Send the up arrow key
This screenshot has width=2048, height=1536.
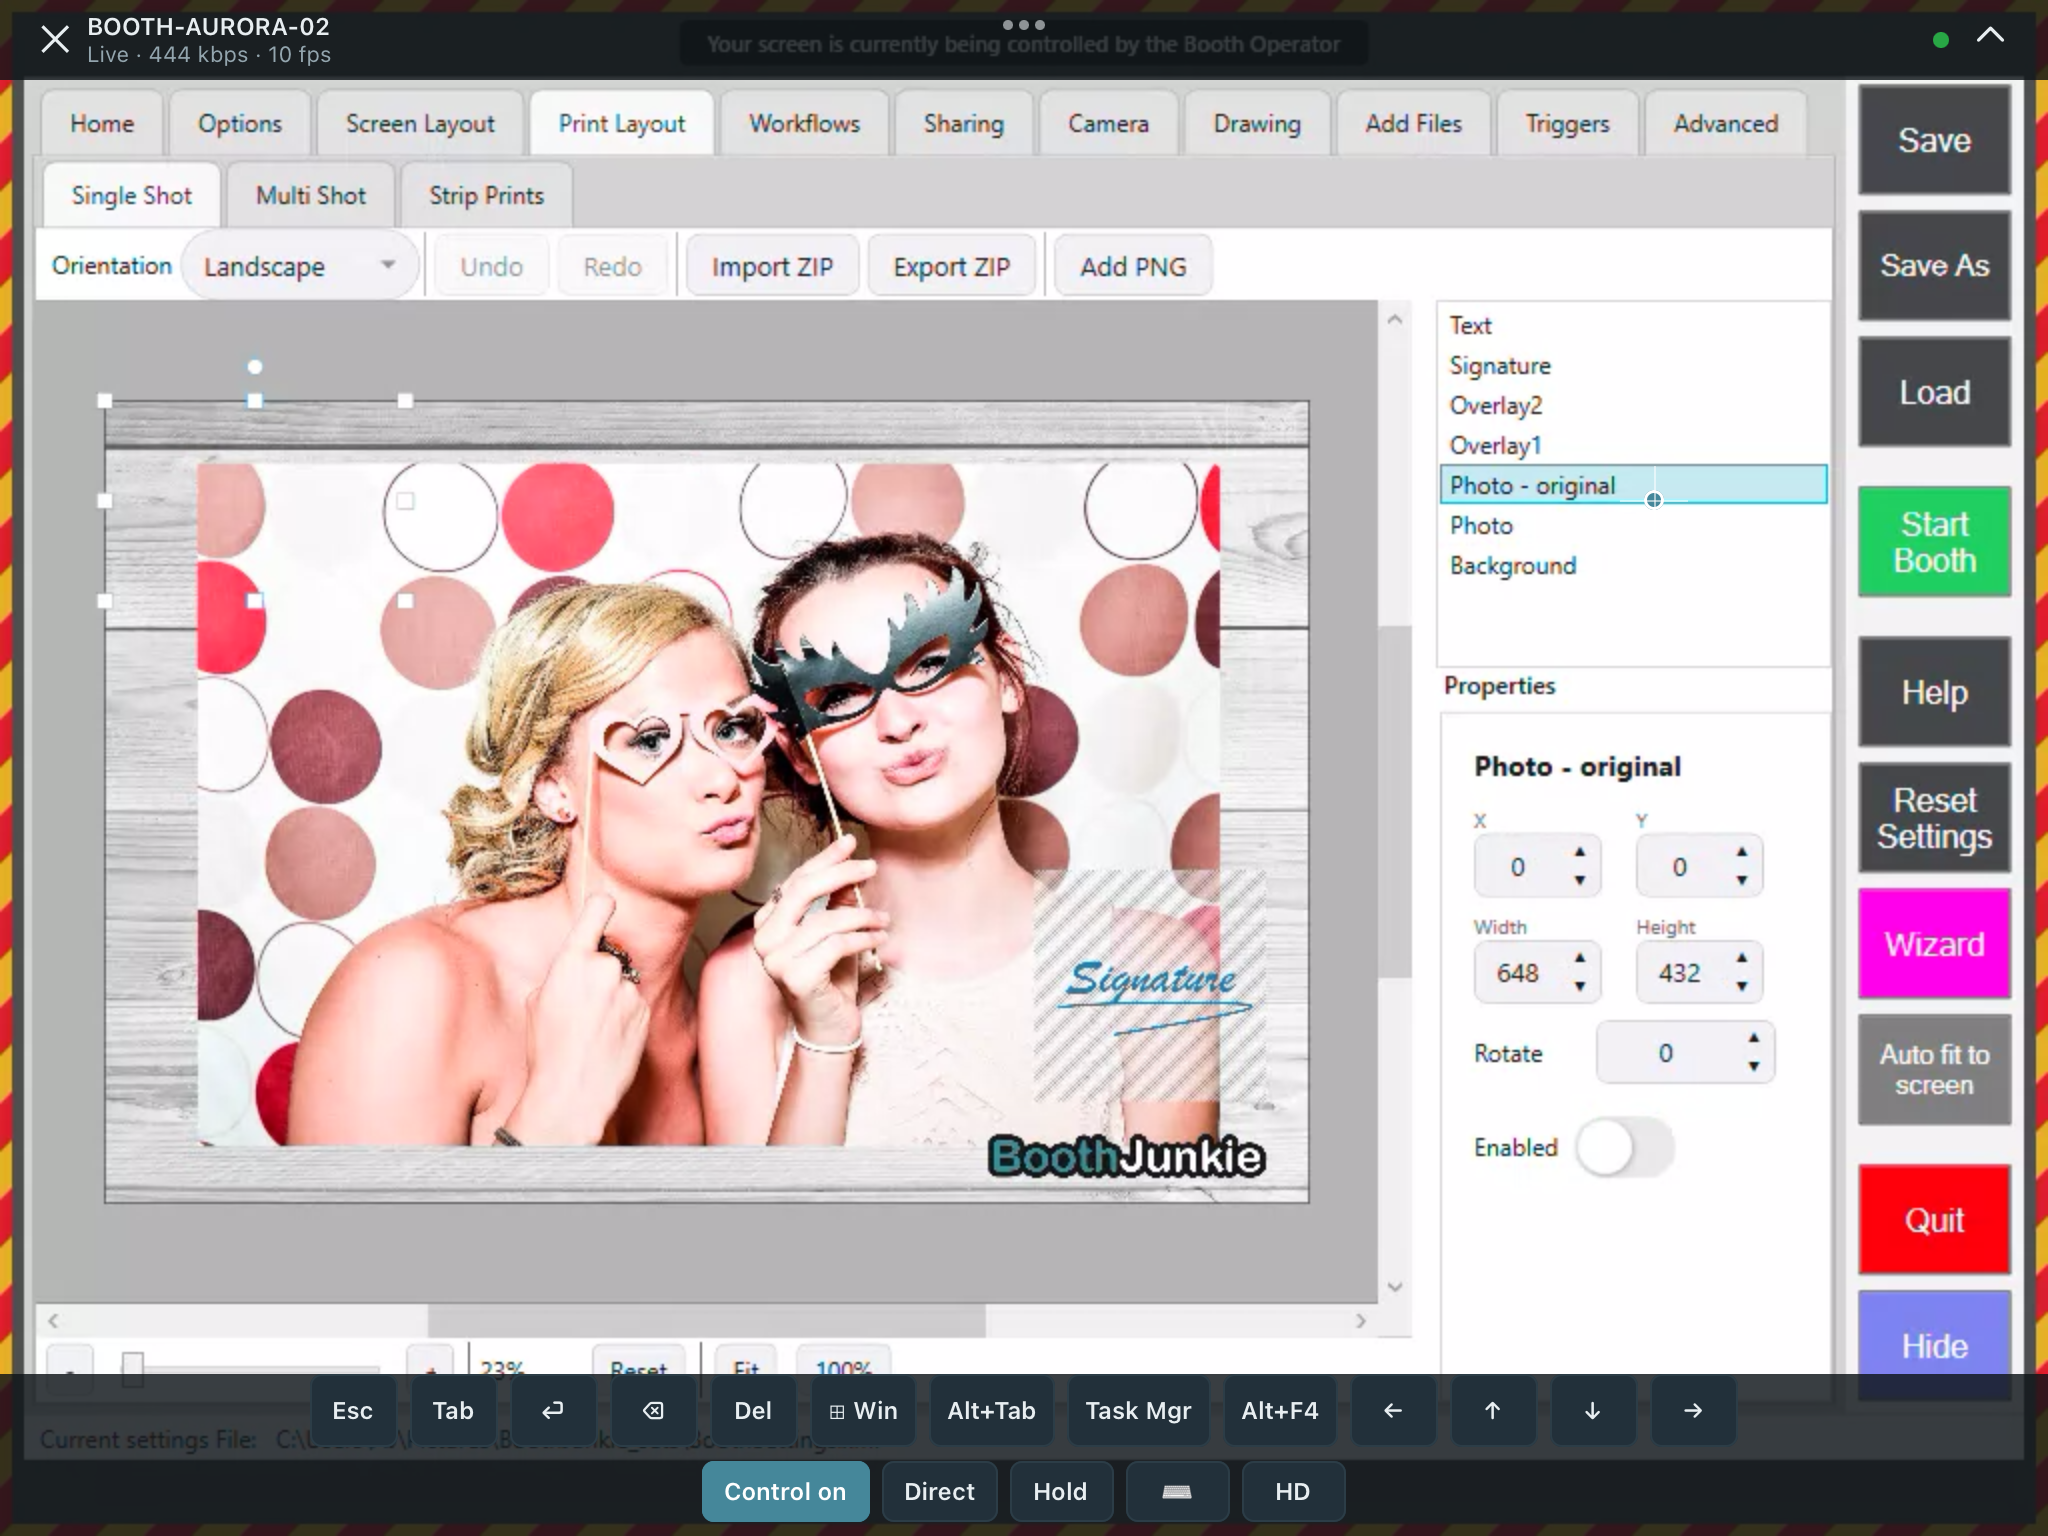click(x=1493, y=1410)
